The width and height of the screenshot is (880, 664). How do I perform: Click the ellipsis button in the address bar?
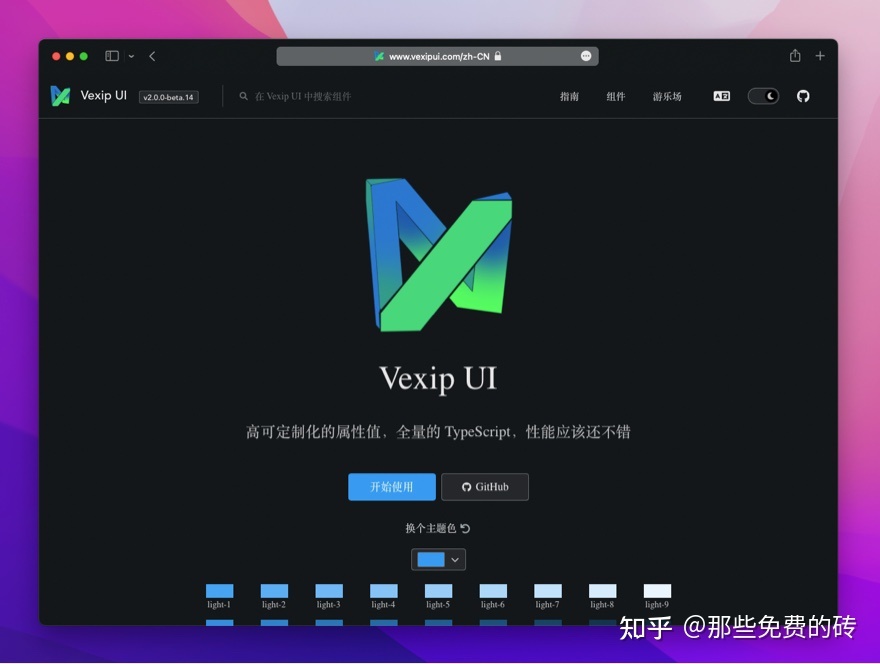(586, 56)
